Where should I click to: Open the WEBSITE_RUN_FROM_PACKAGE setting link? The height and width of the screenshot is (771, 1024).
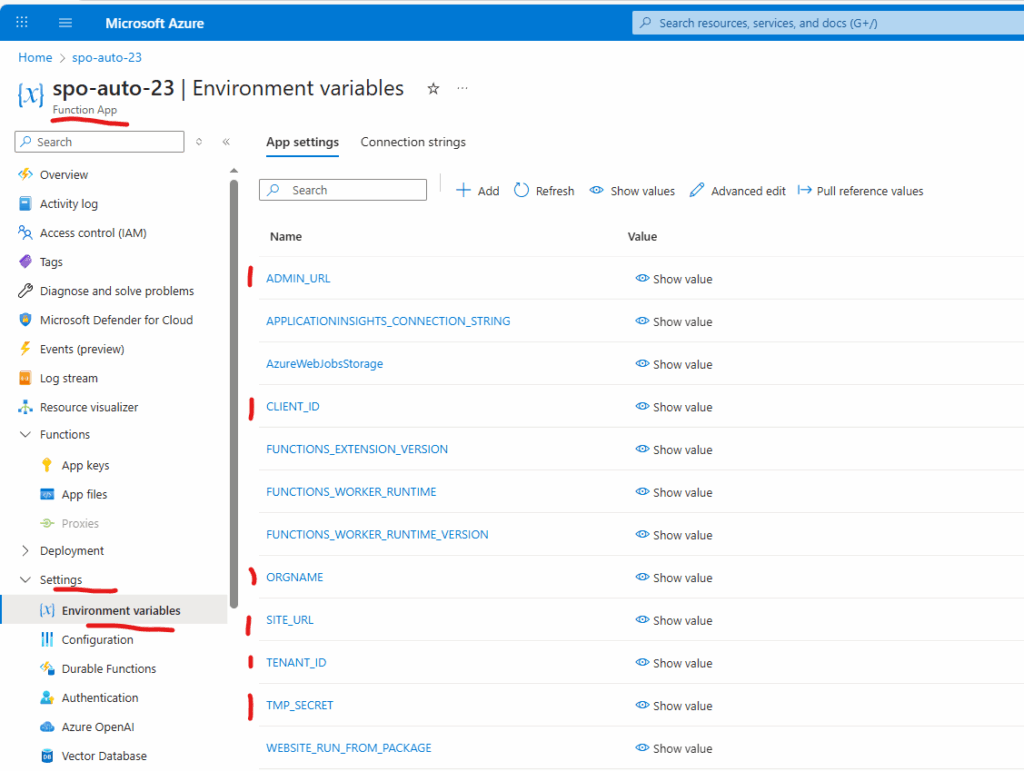point(349,747)
